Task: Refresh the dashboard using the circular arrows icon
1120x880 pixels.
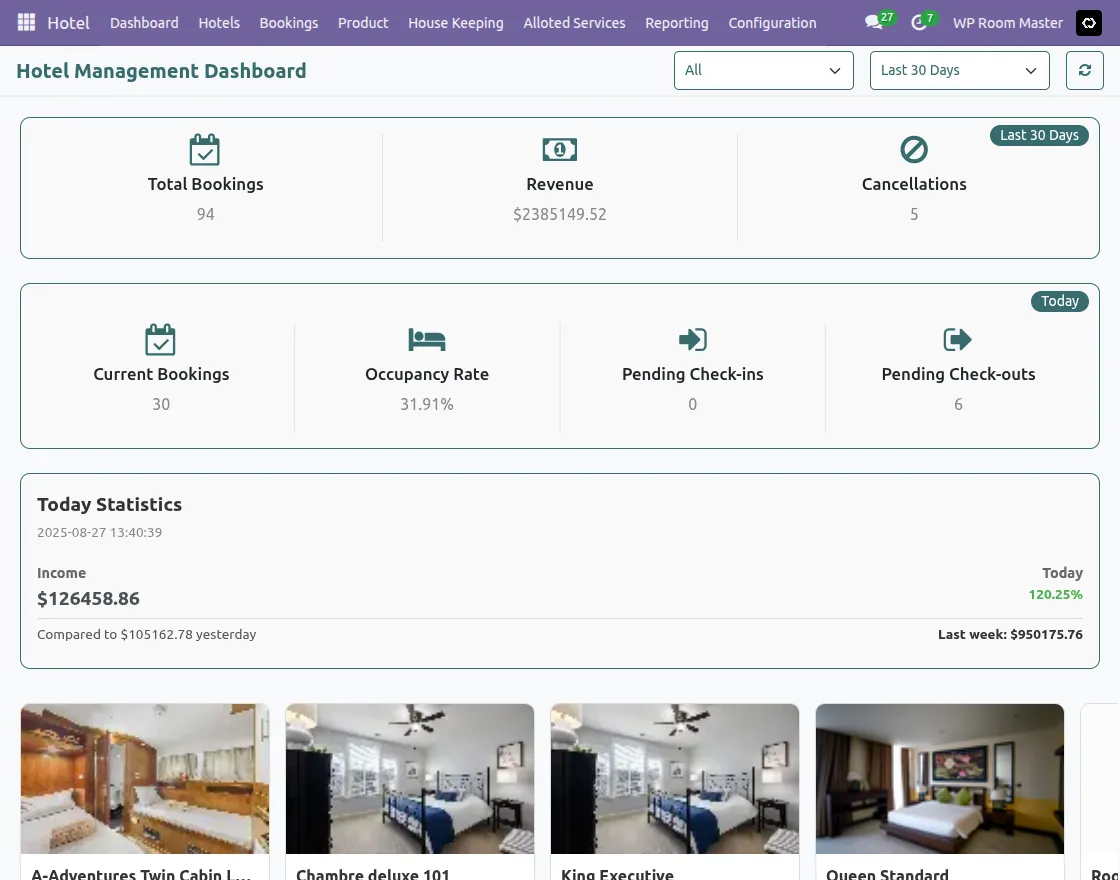Action: tap(1085, 70)
